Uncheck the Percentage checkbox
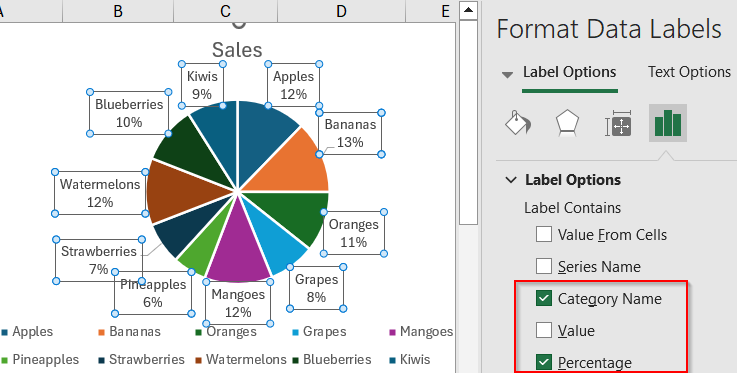 point(544,362)
